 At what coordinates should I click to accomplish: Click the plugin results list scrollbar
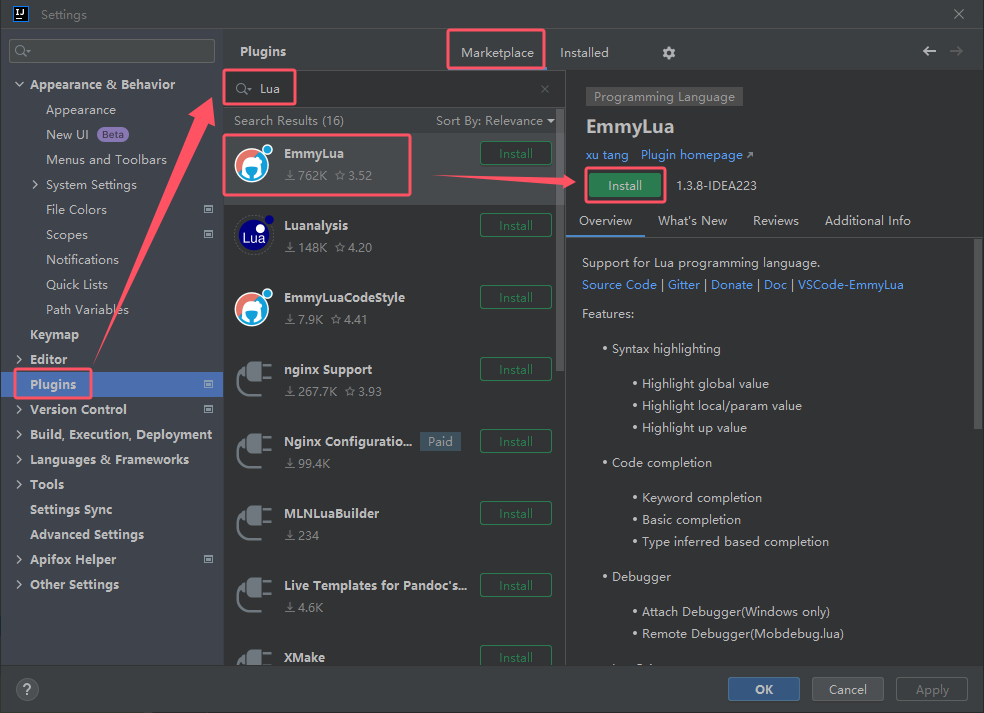(560, 242)
